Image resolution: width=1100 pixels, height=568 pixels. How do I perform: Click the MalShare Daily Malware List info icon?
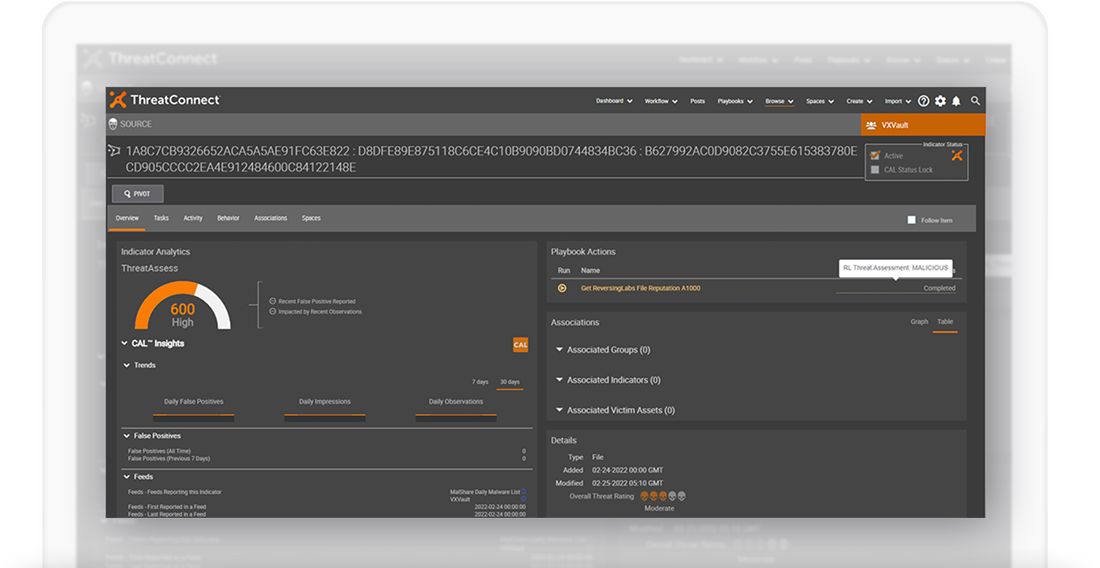click(524, 492)
